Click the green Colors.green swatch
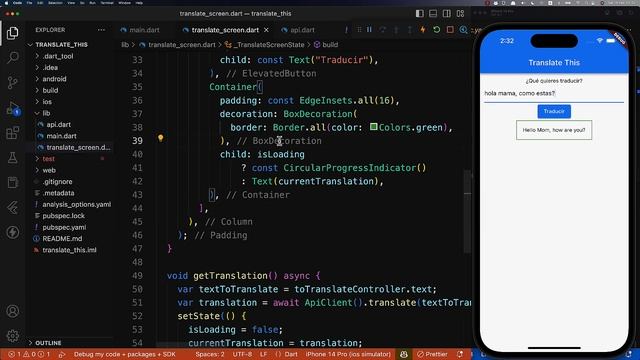640x360 pixels. (373, 127)
